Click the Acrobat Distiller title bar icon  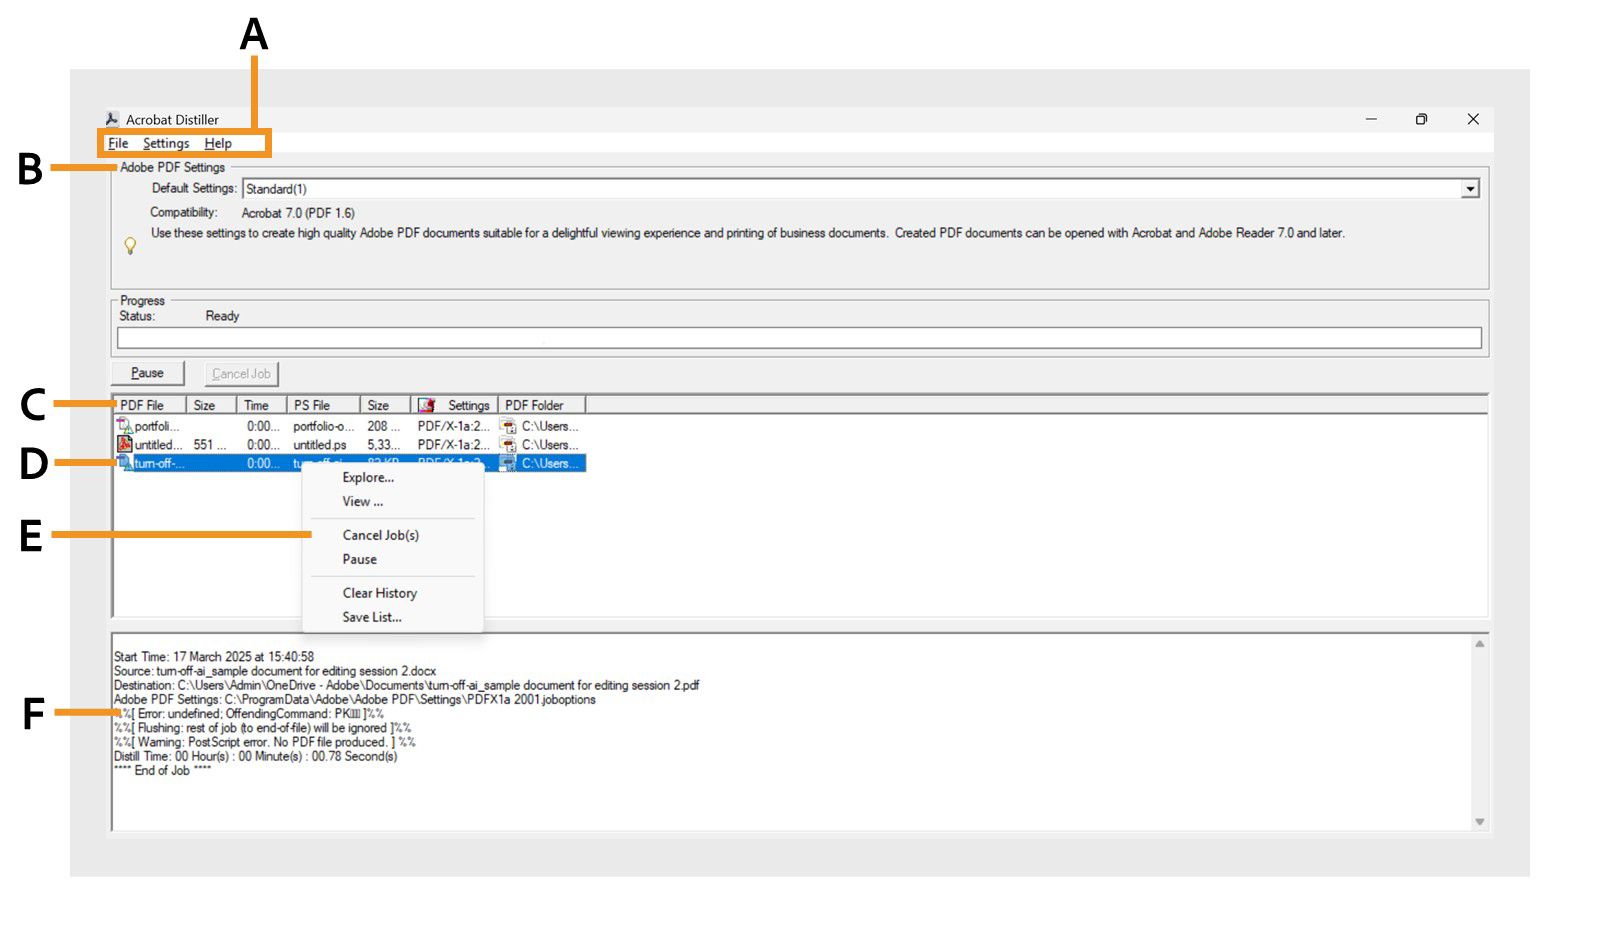[112, 119]
